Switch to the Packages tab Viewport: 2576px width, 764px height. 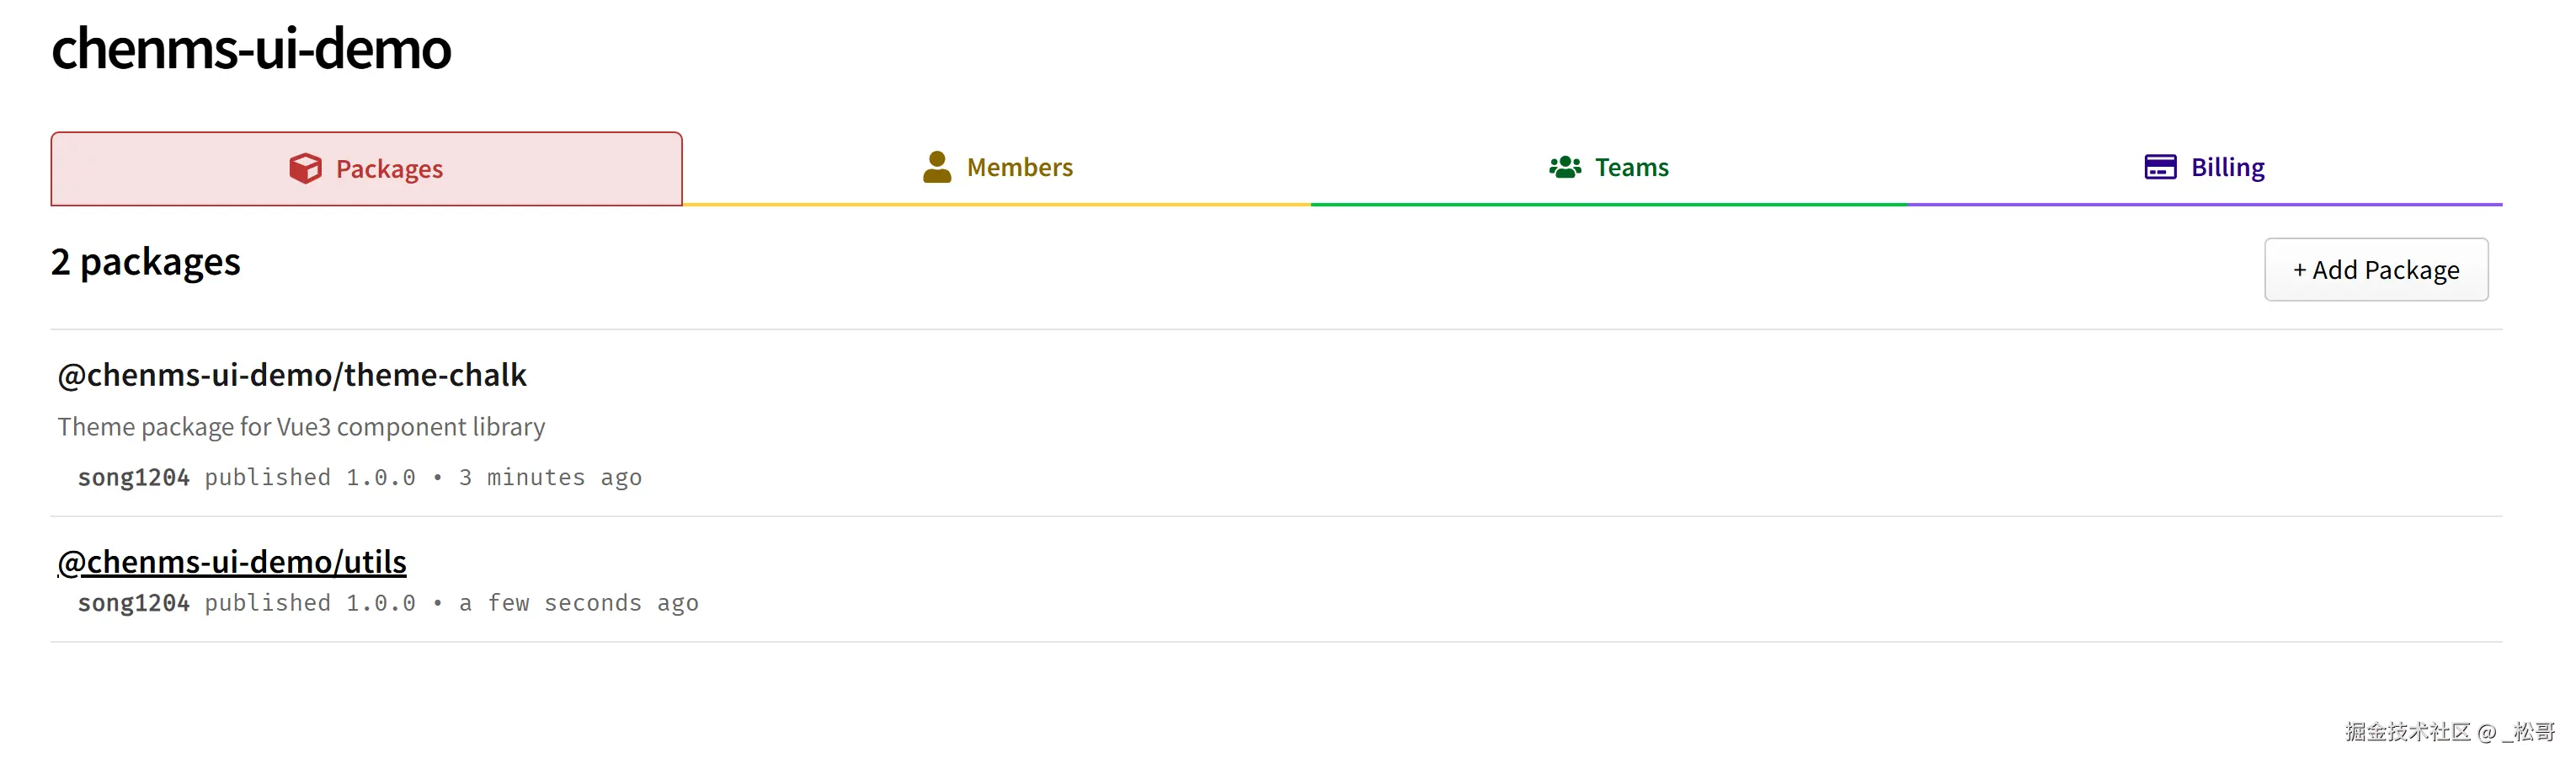[x=389, y=169]
